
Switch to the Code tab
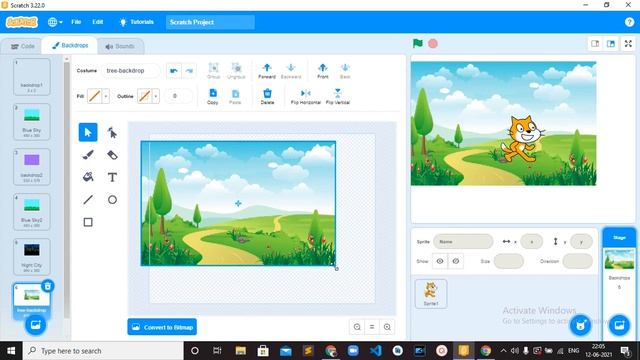click(x=22, y=46)
